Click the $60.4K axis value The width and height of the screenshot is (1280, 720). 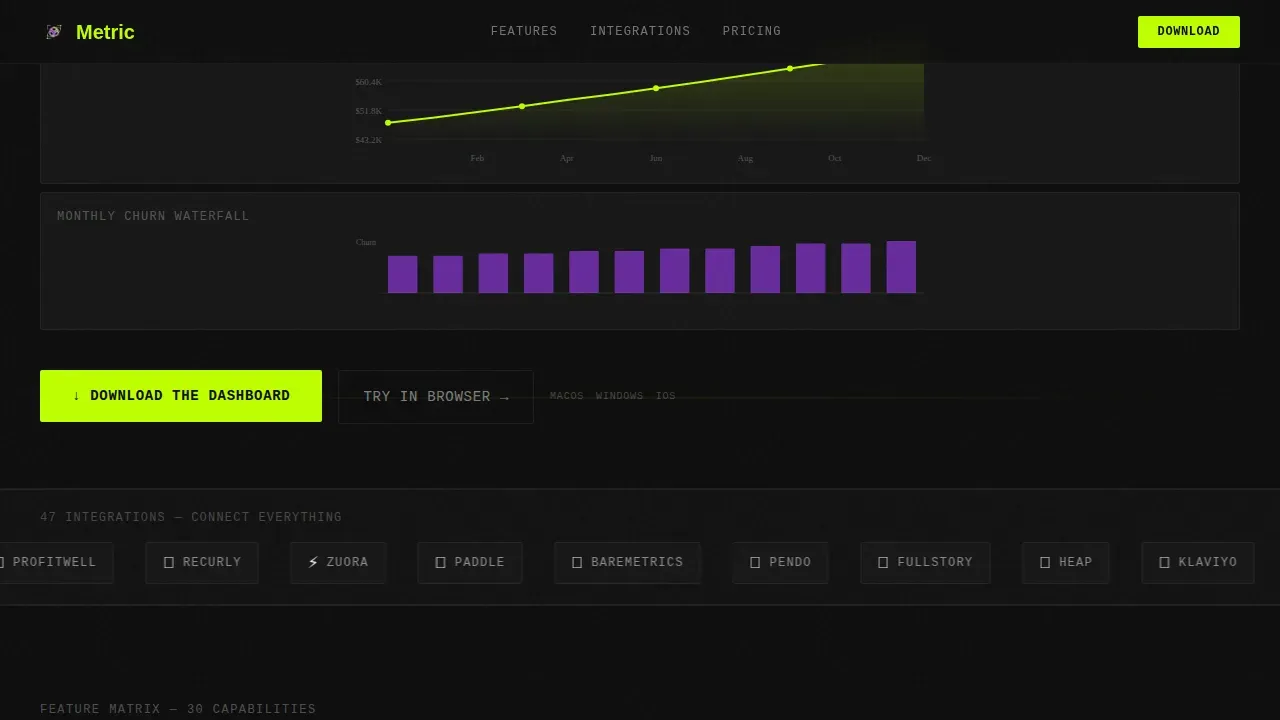pyautogui.click(x=368, y=82)
